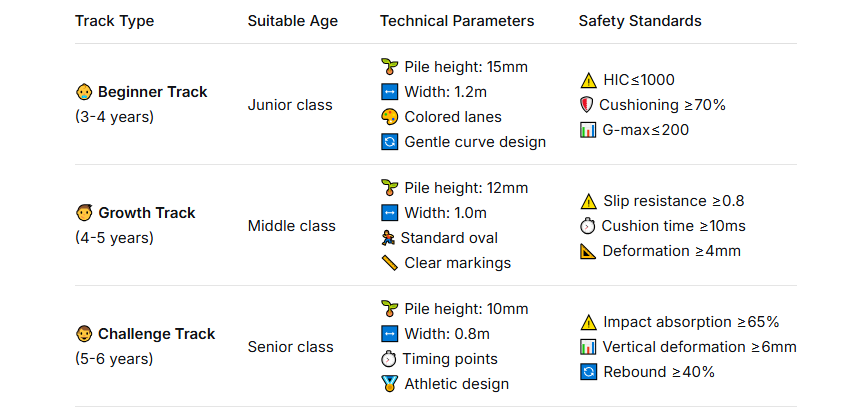This screenshot has height=414, width=852.
Task: Click the bar chart icon beside G-max≤200
Action: click(588, 129)
